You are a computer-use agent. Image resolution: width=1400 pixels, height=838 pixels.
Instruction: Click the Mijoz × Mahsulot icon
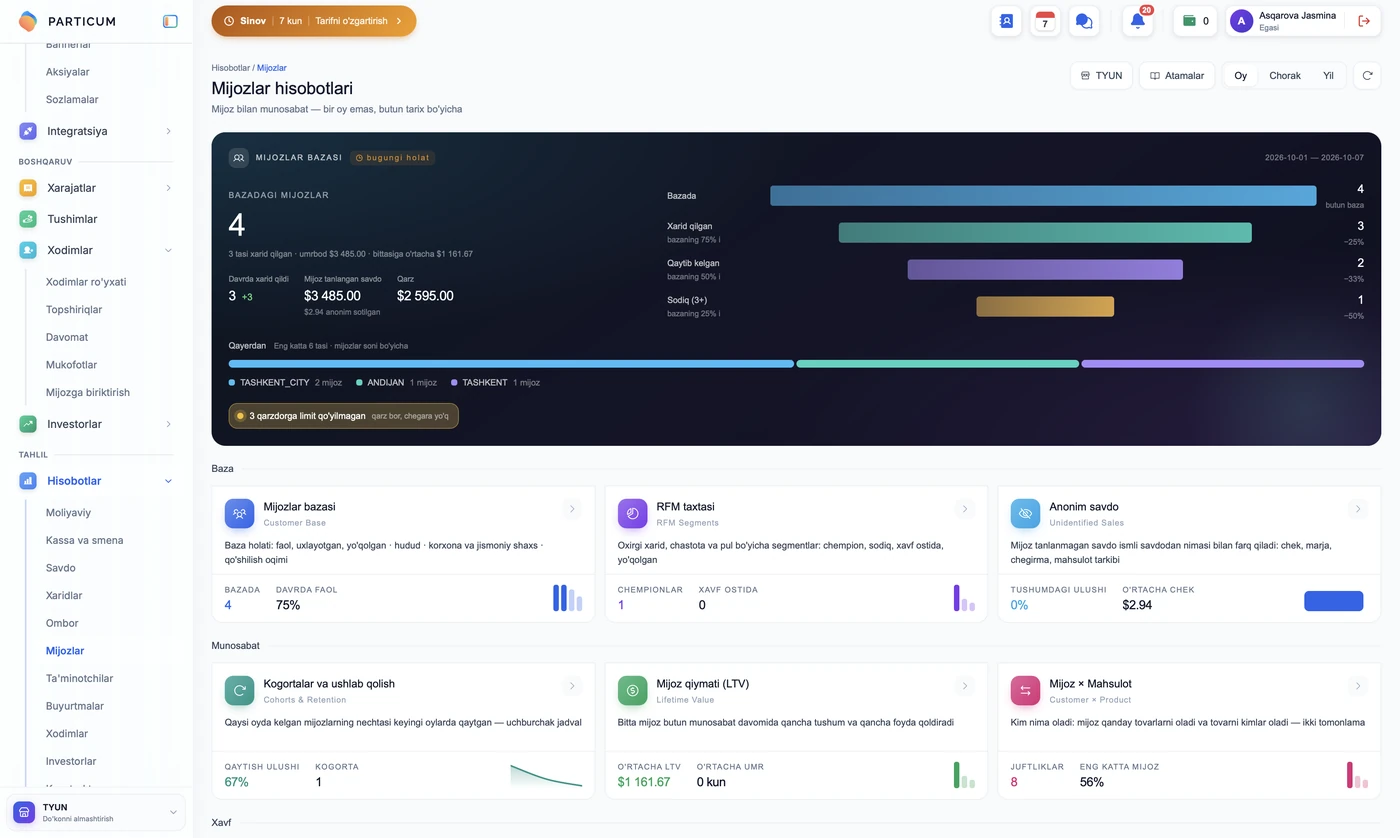(x=1025, y=691)
